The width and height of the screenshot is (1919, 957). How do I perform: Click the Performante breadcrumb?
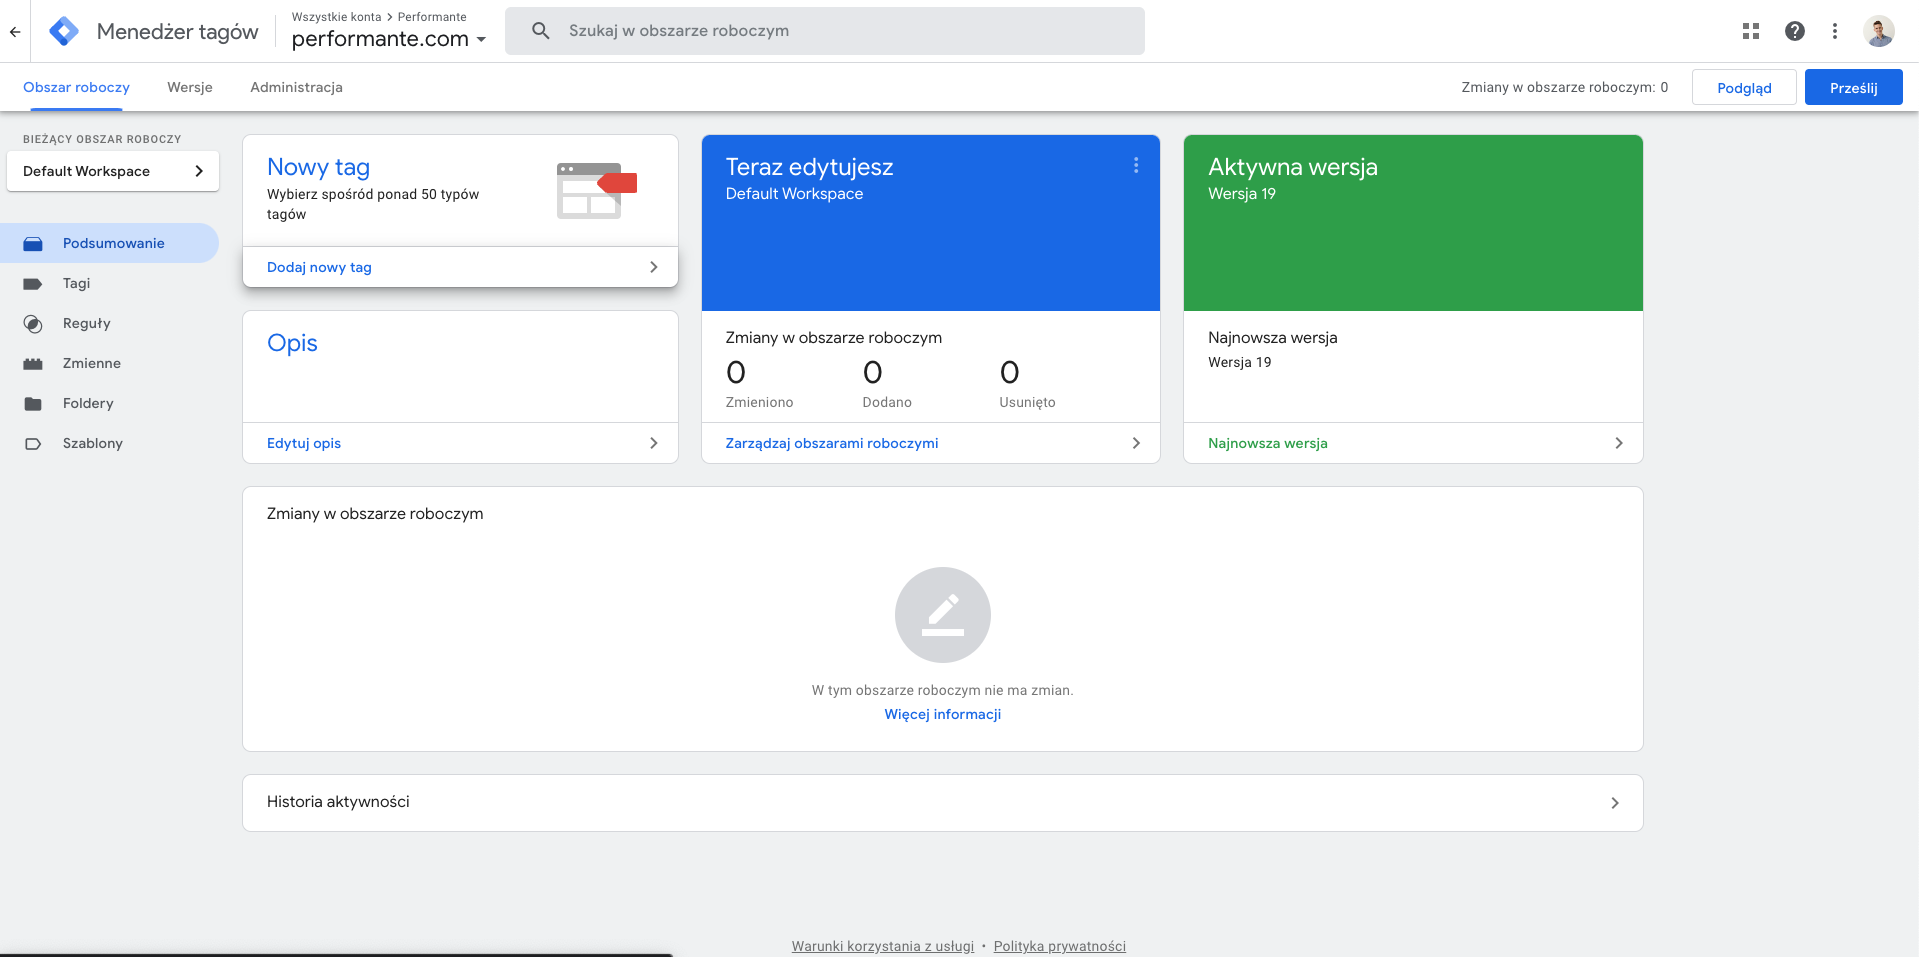[432, 17]
